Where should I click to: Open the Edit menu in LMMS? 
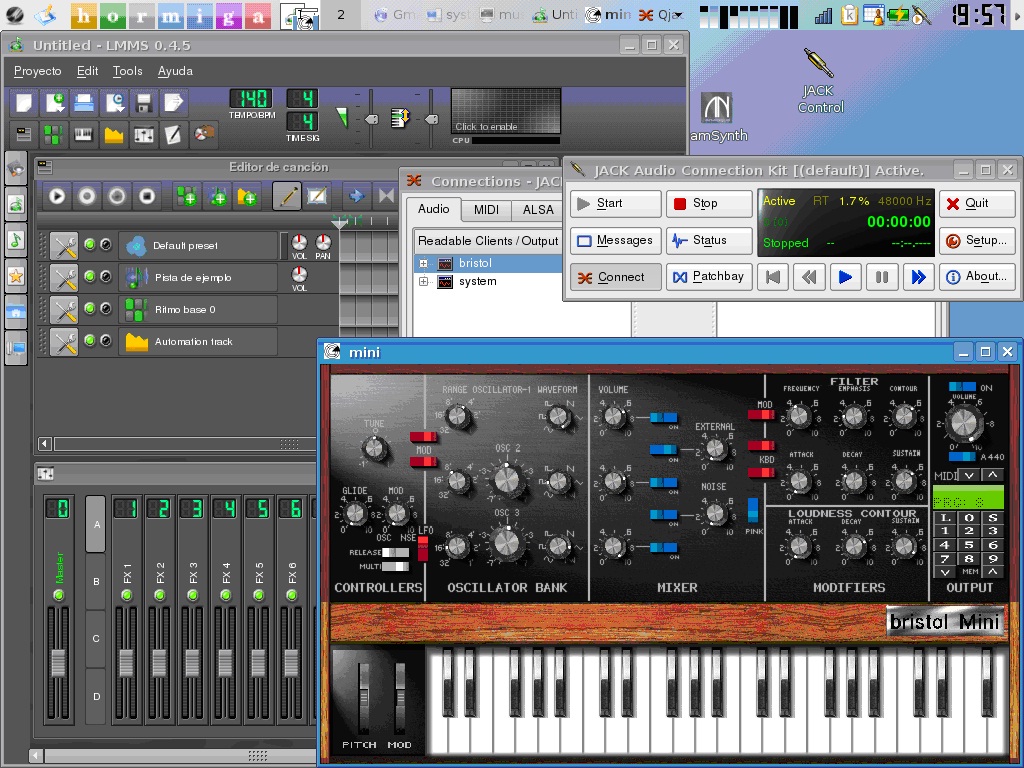point(88,71)
